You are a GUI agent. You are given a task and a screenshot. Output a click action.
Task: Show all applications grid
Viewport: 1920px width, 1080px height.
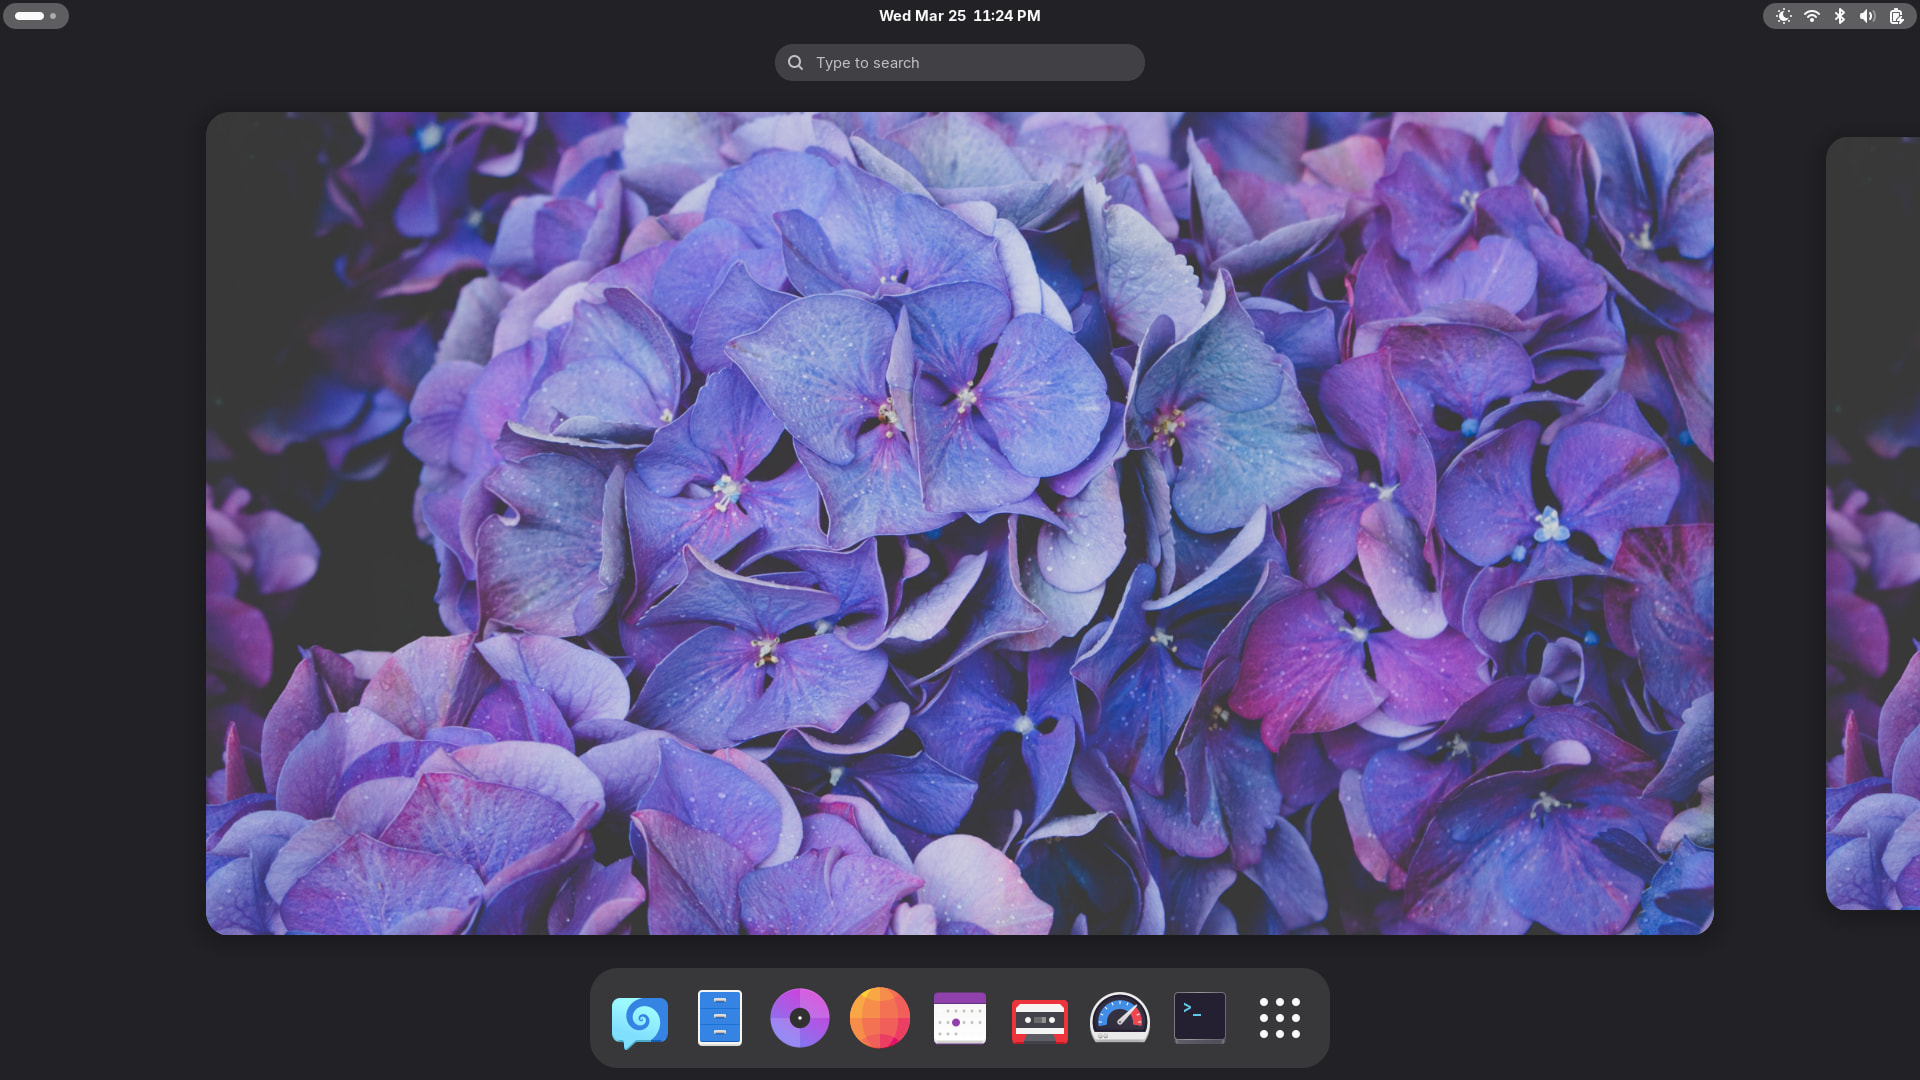pyautogui.click(x=1279, y=1018)
